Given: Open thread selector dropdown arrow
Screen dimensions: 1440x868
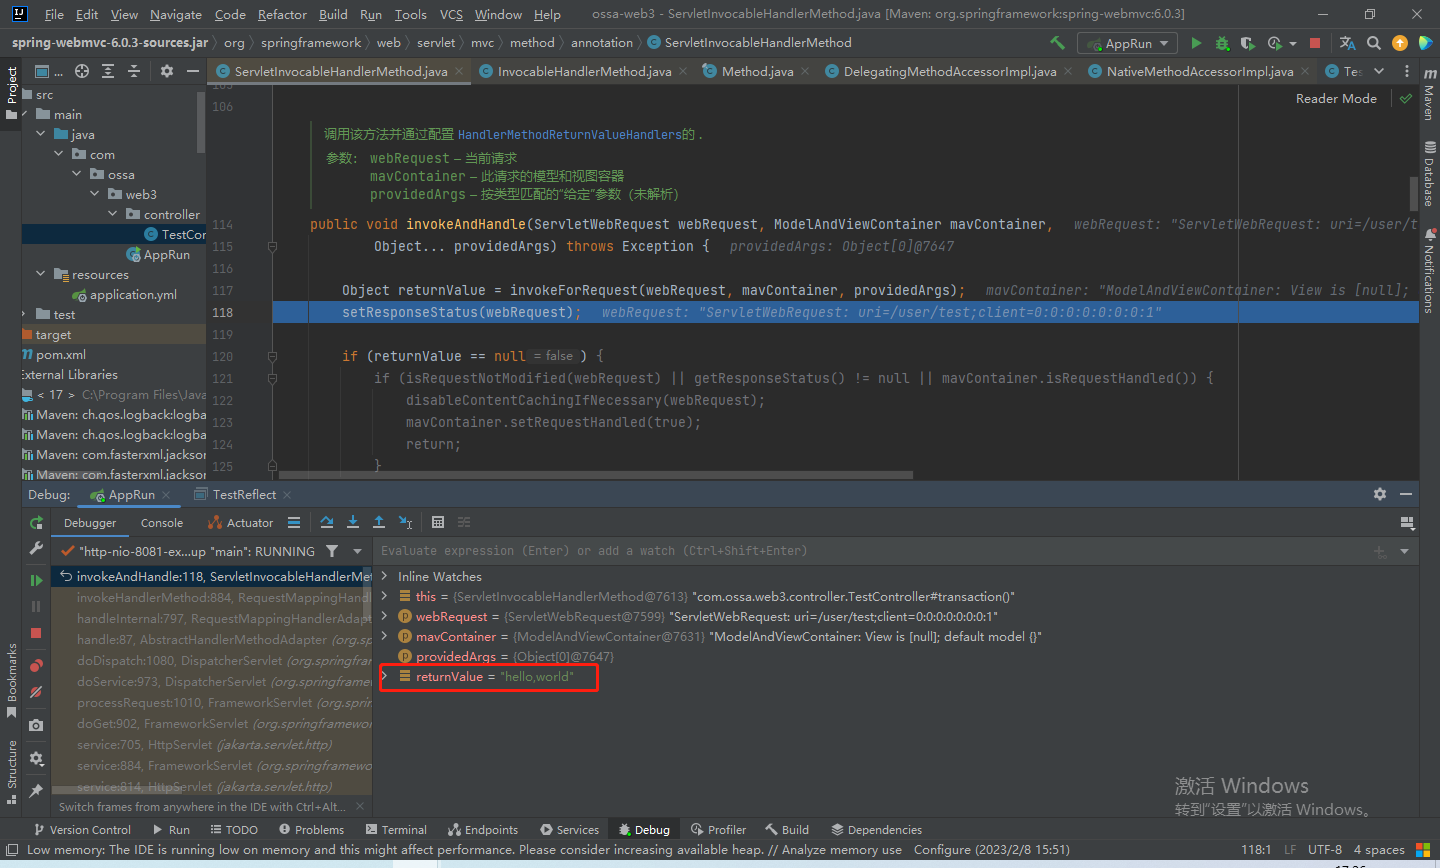Looking at the screenshot, I should coord(357,551).
